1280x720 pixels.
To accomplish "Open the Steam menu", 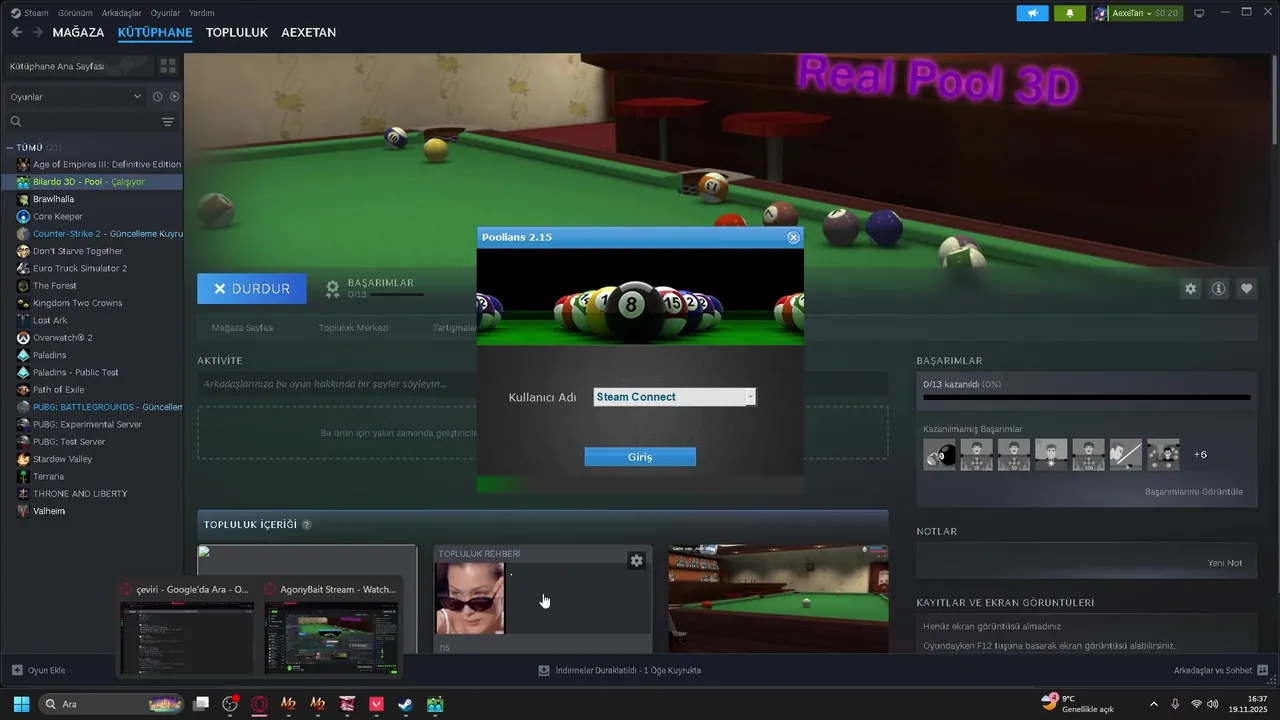I will 29,13.
